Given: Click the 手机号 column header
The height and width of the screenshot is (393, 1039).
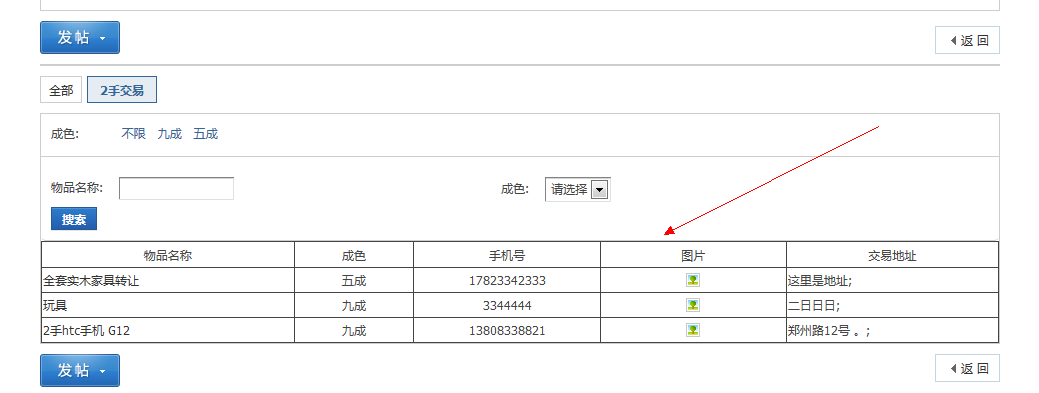Looking at the screenshot, I should [x=507, y=255].
